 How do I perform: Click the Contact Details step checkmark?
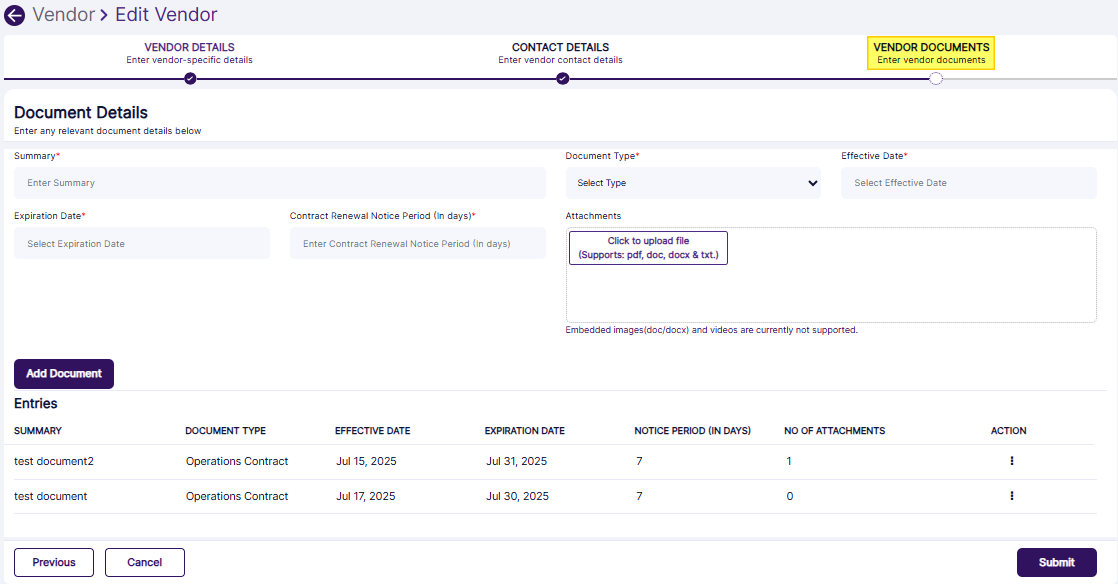[x=562, y=79]
